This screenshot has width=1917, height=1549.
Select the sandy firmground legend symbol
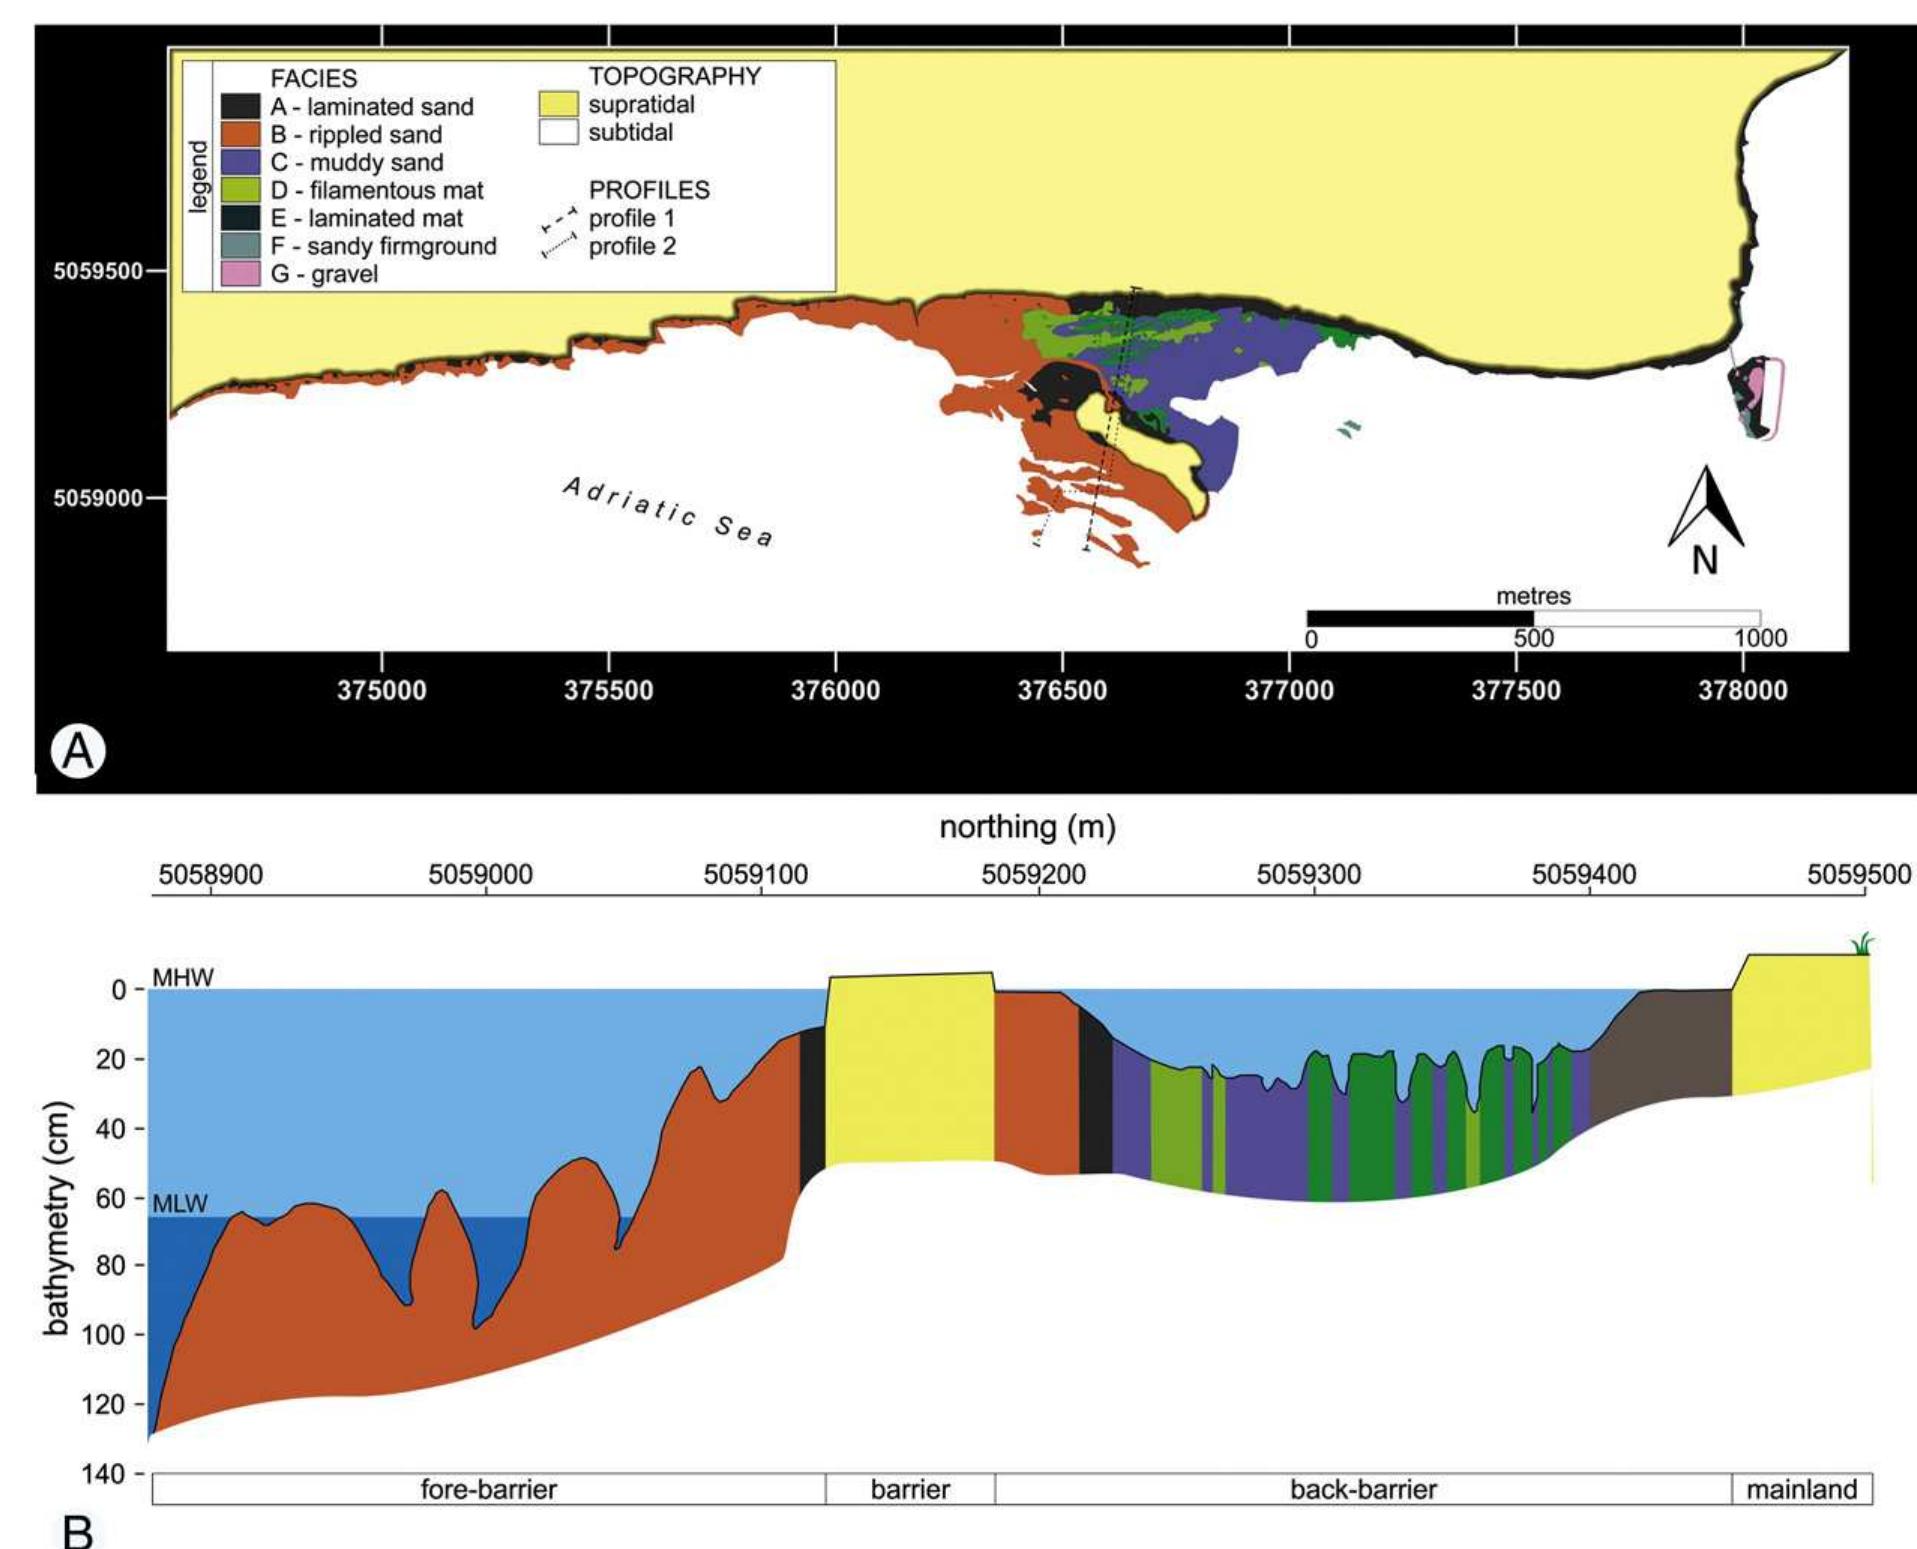pos(239,240)
